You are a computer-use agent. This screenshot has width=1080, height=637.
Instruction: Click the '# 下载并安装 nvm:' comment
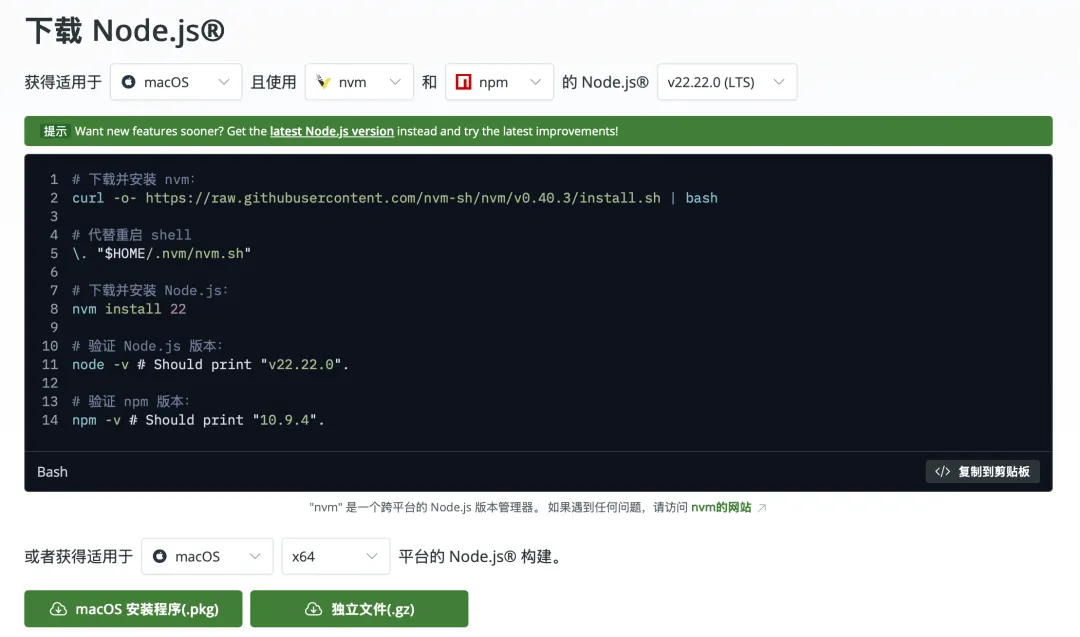coord(134,180)
